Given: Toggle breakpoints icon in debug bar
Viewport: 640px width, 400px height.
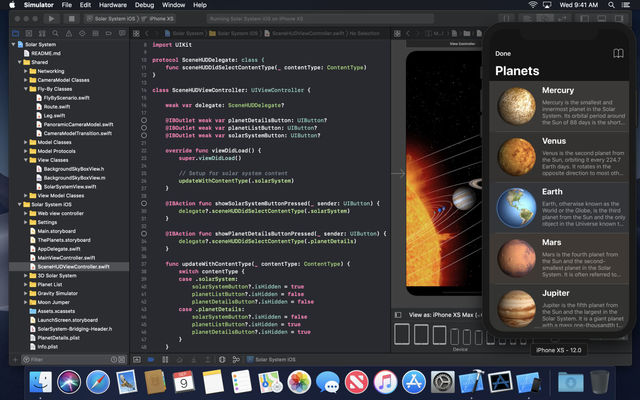Looking at the screenshot, I should click(151, 360).
